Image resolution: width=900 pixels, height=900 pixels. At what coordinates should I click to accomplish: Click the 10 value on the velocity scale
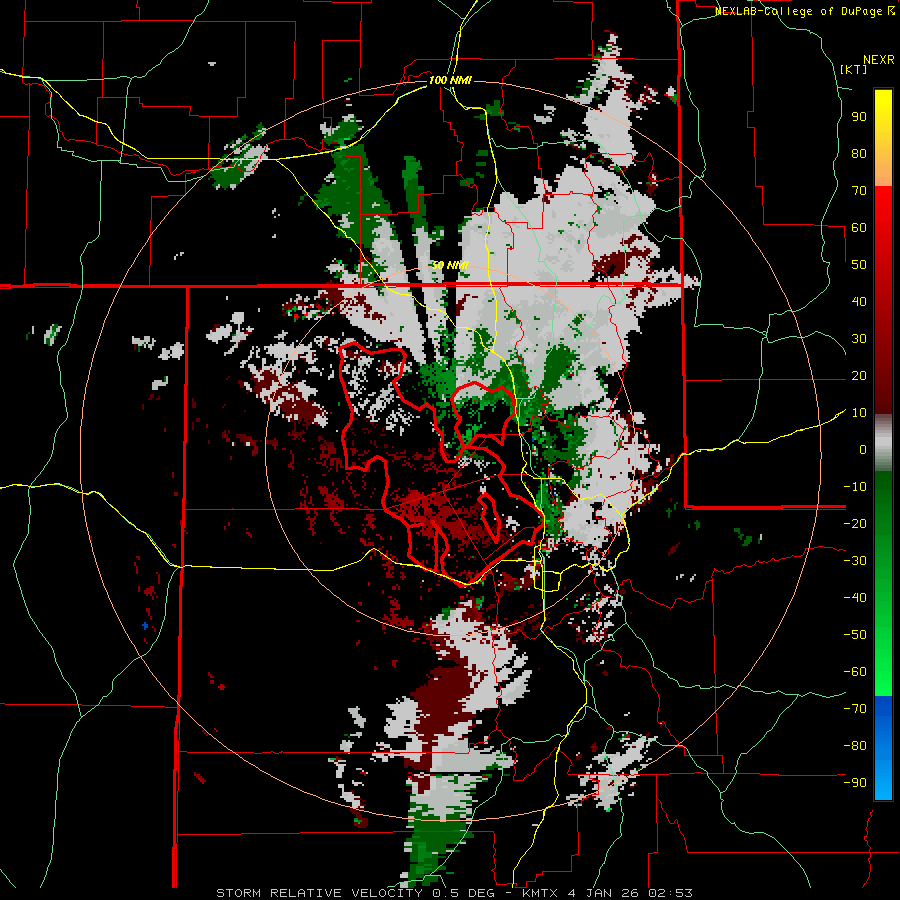(859, 413)
